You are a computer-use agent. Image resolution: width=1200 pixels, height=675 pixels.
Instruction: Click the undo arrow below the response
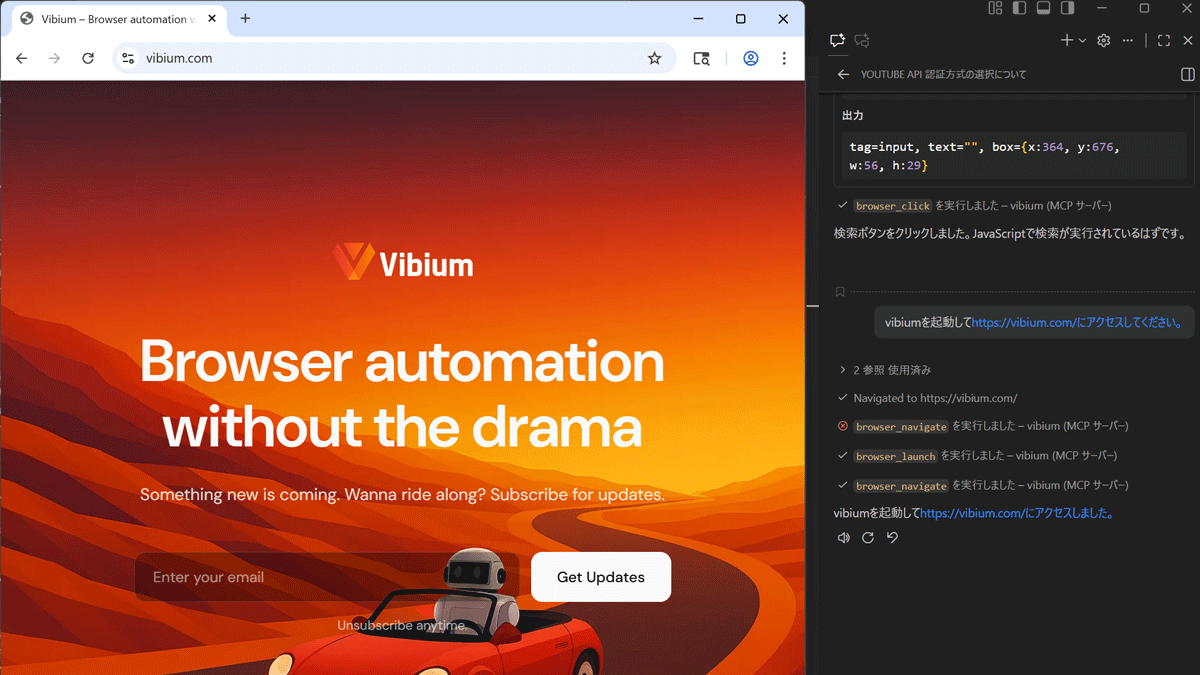pos(892,538)
